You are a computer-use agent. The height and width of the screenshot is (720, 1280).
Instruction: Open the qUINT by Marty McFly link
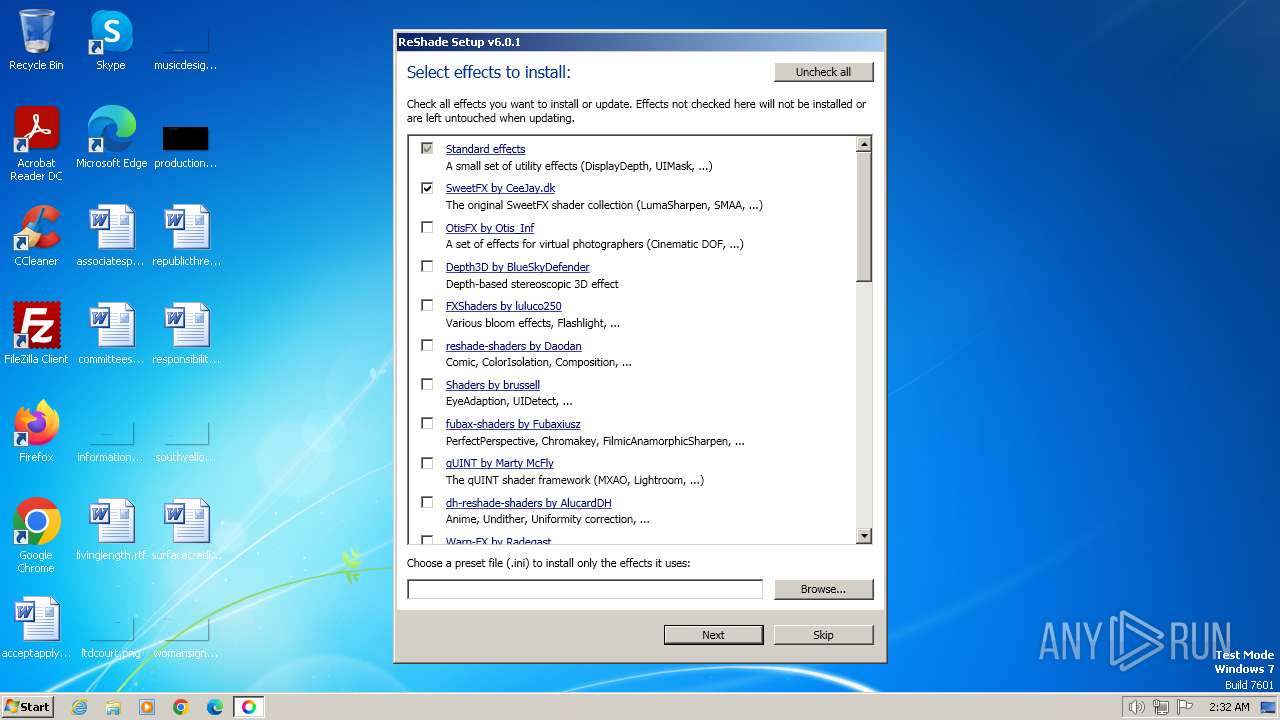[x=499, y=463]
